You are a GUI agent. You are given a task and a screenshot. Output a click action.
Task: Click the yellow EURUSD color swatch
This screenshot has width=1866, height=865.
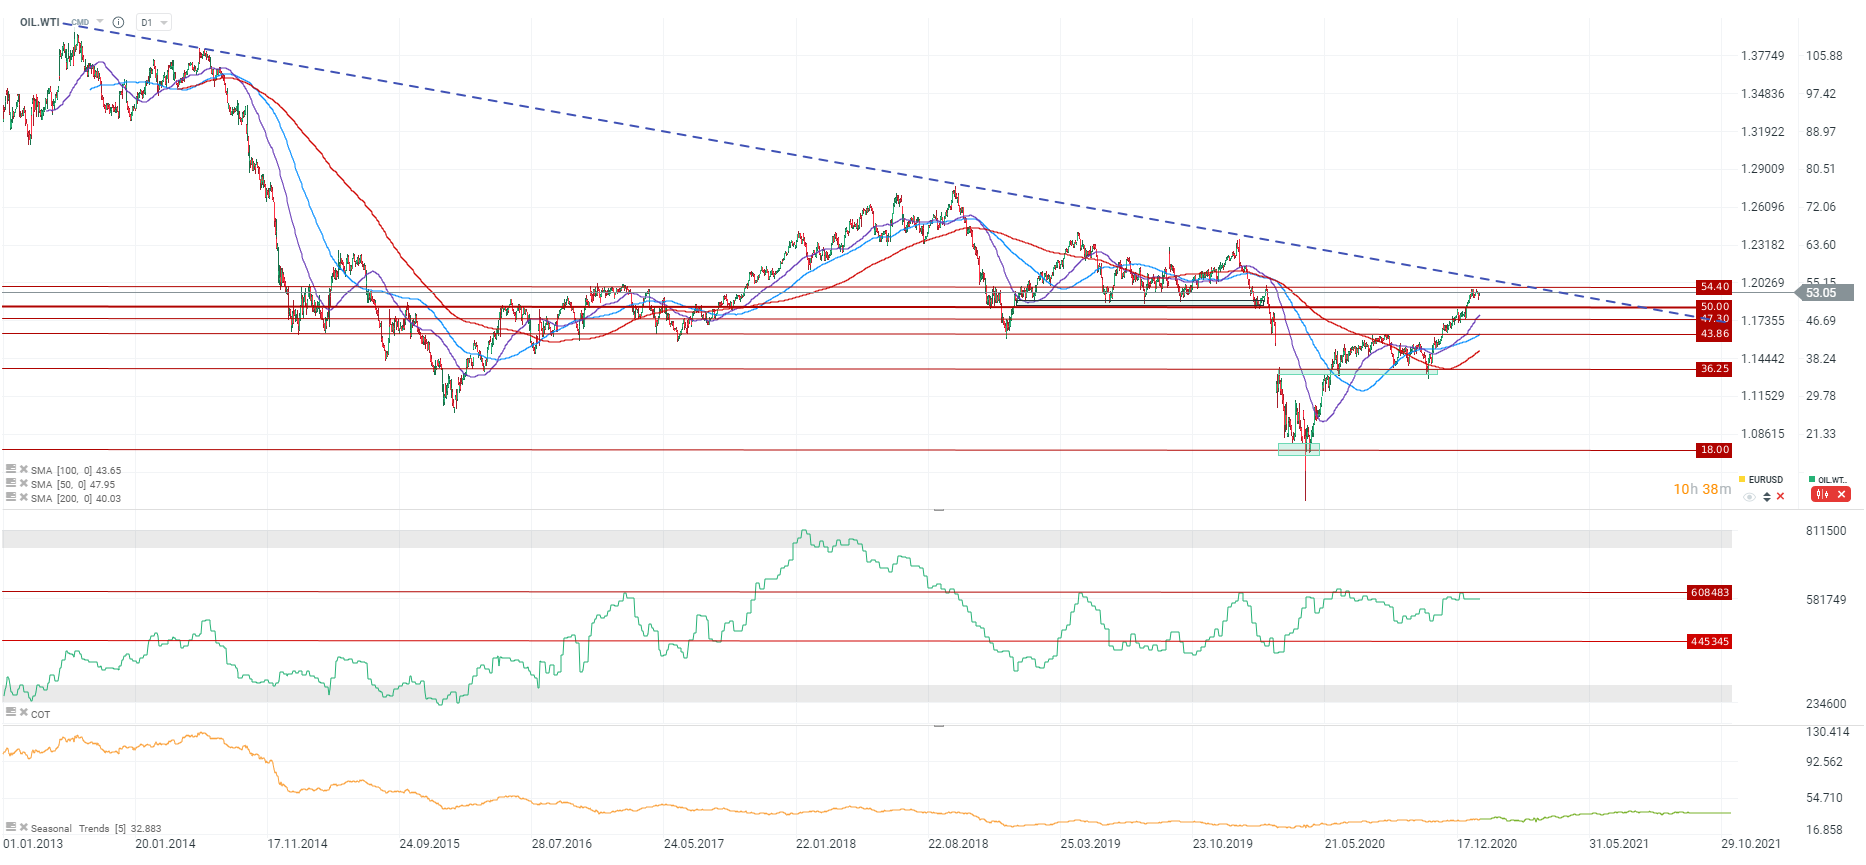click(1742, 480)
